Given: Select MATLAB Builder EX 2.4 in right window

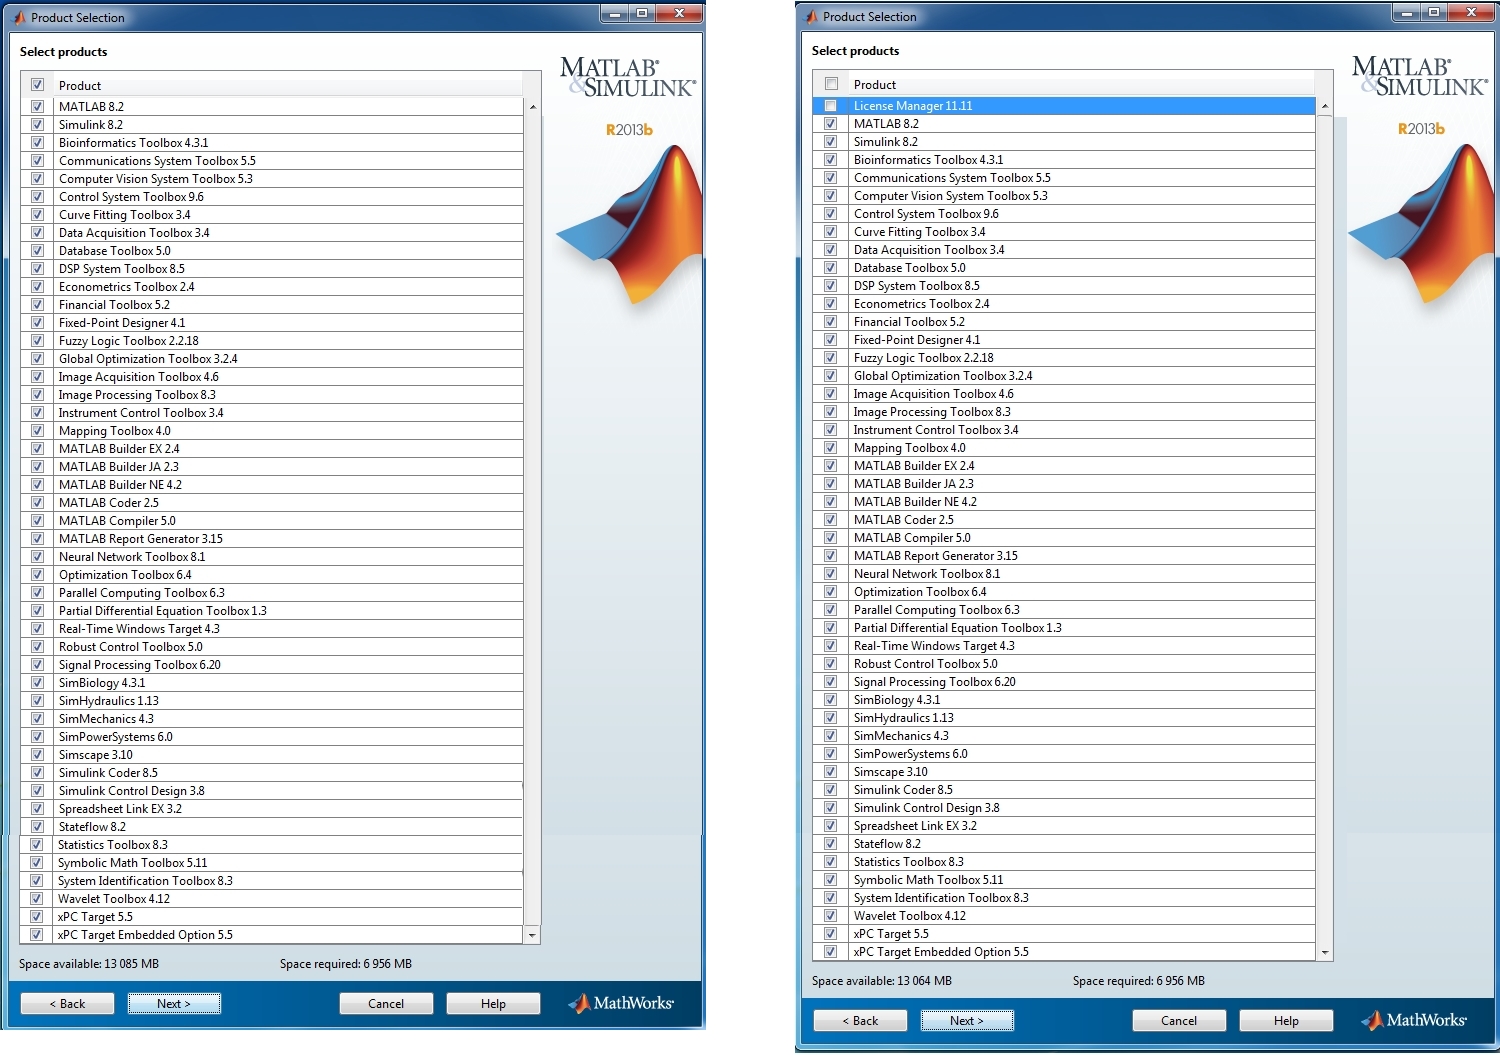Looking at the screenshot, I should pos(1064,466).
